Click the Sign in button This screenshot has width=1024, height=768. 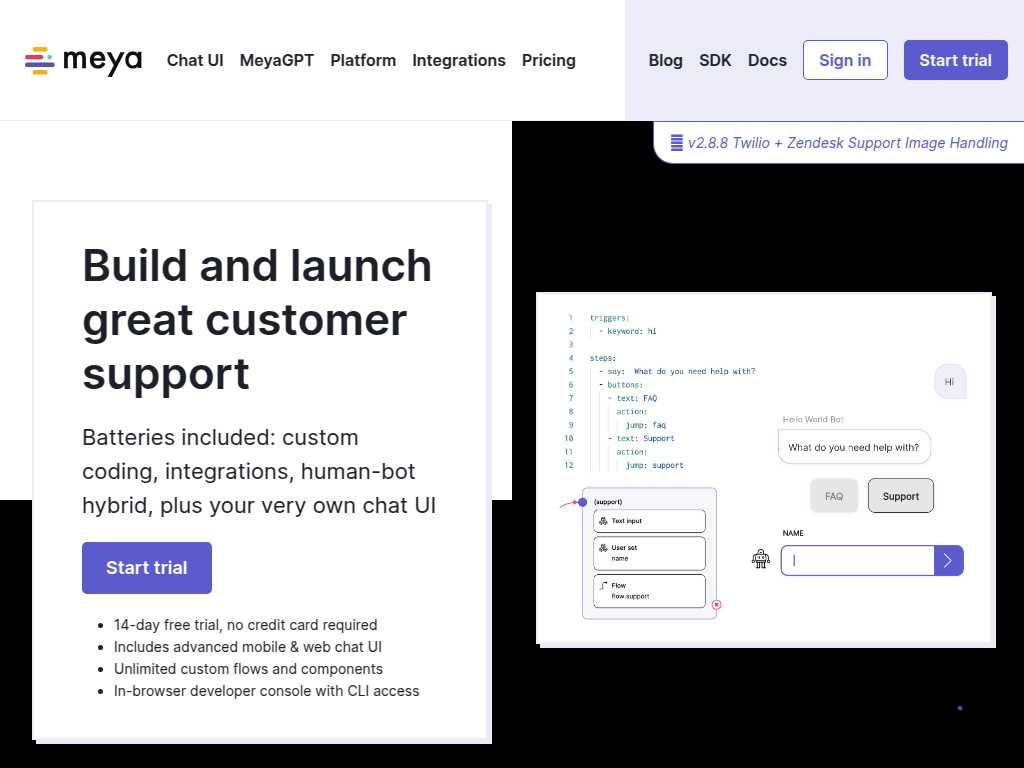click(x=845, y=60)
